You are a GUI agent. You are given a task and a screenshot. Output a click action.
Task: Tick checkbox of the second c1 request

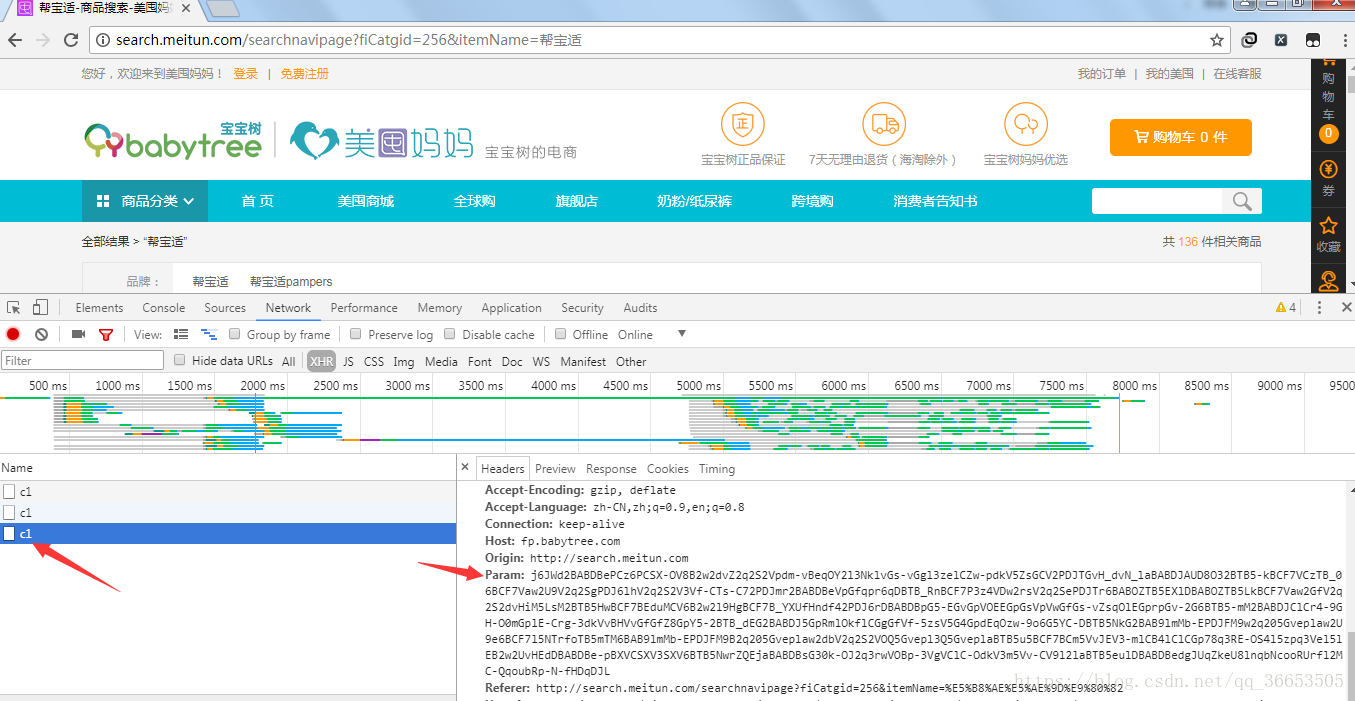[9, 512]
